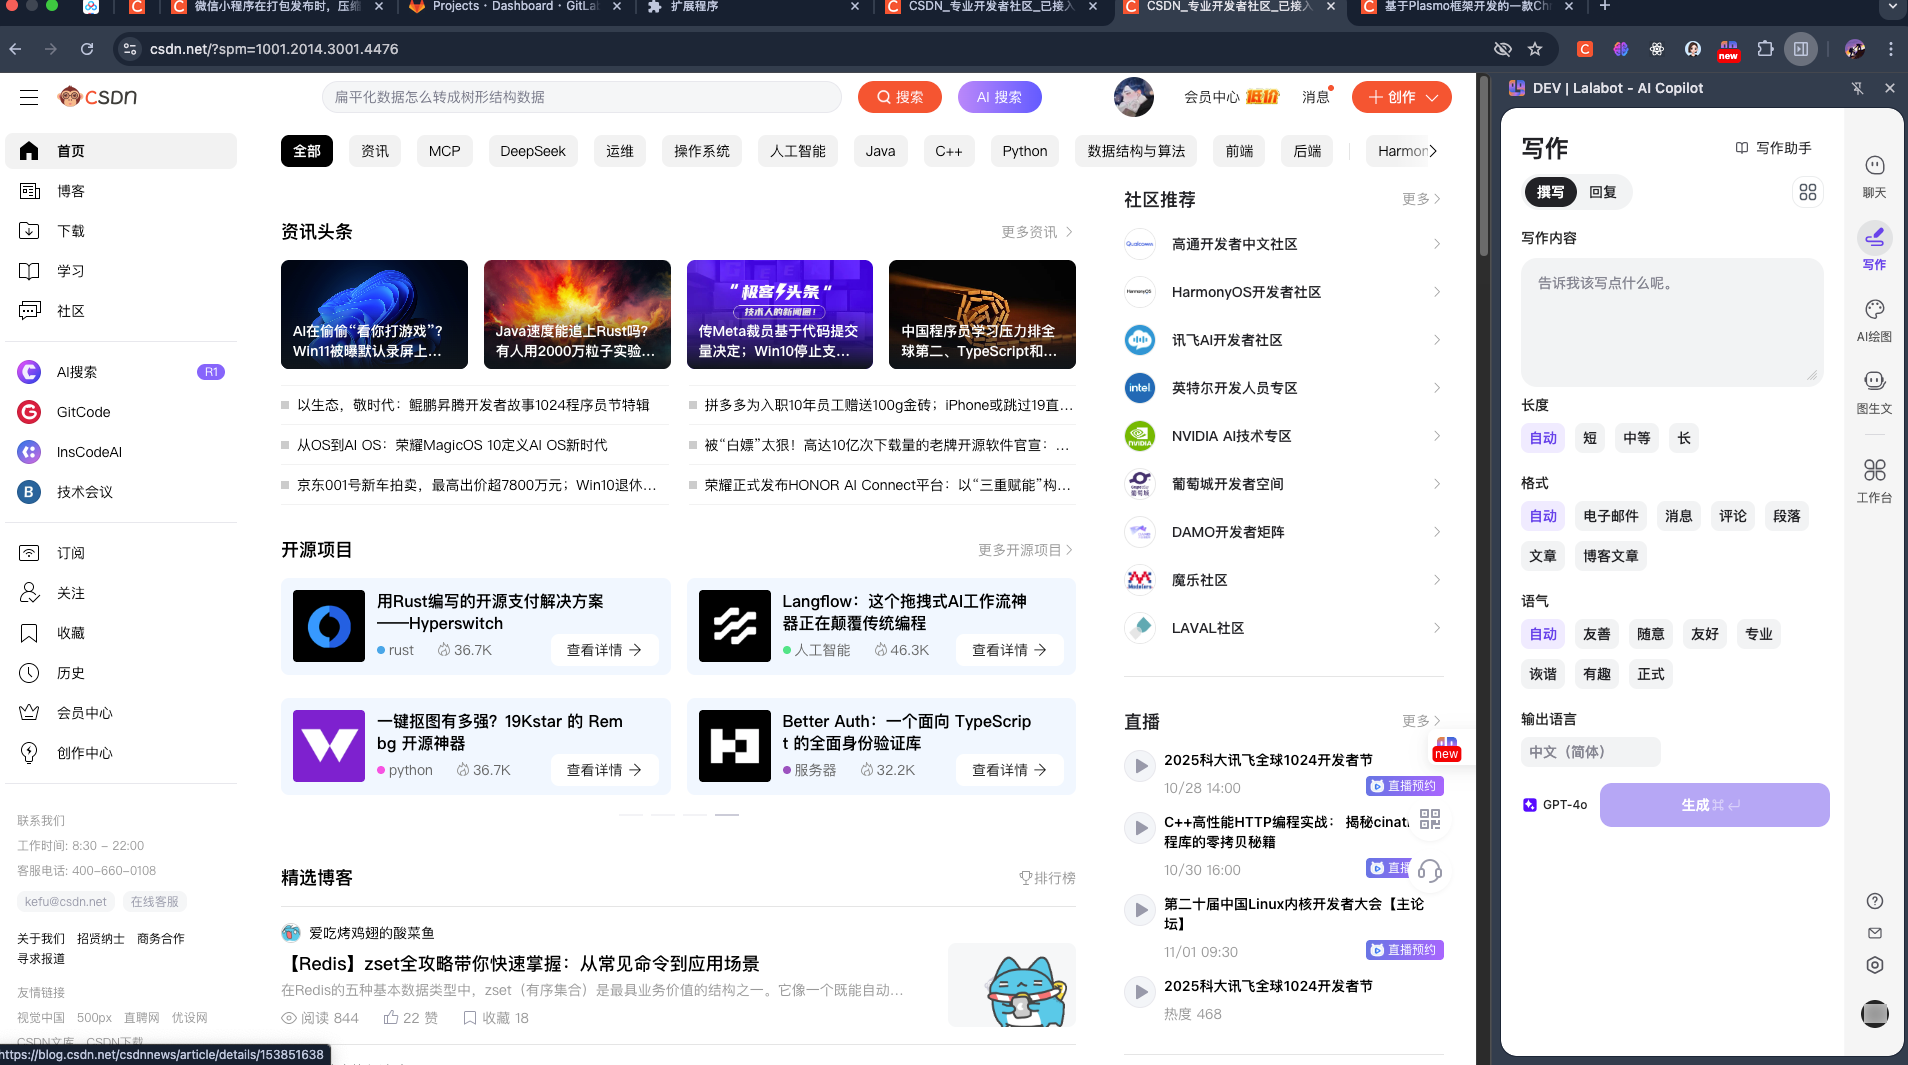This screenshot has width=1908, height=1065.
Task: Switch to 图生文 in the Copilot rail
Action: (1874, 390)
